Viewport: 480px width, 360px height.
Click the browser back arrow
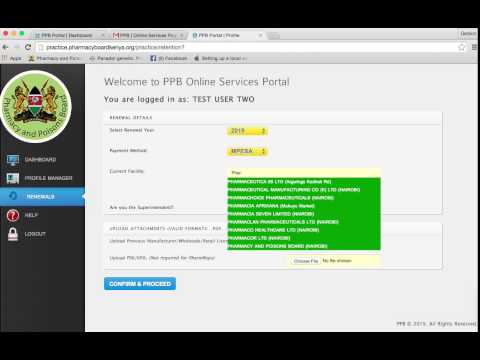5,47
